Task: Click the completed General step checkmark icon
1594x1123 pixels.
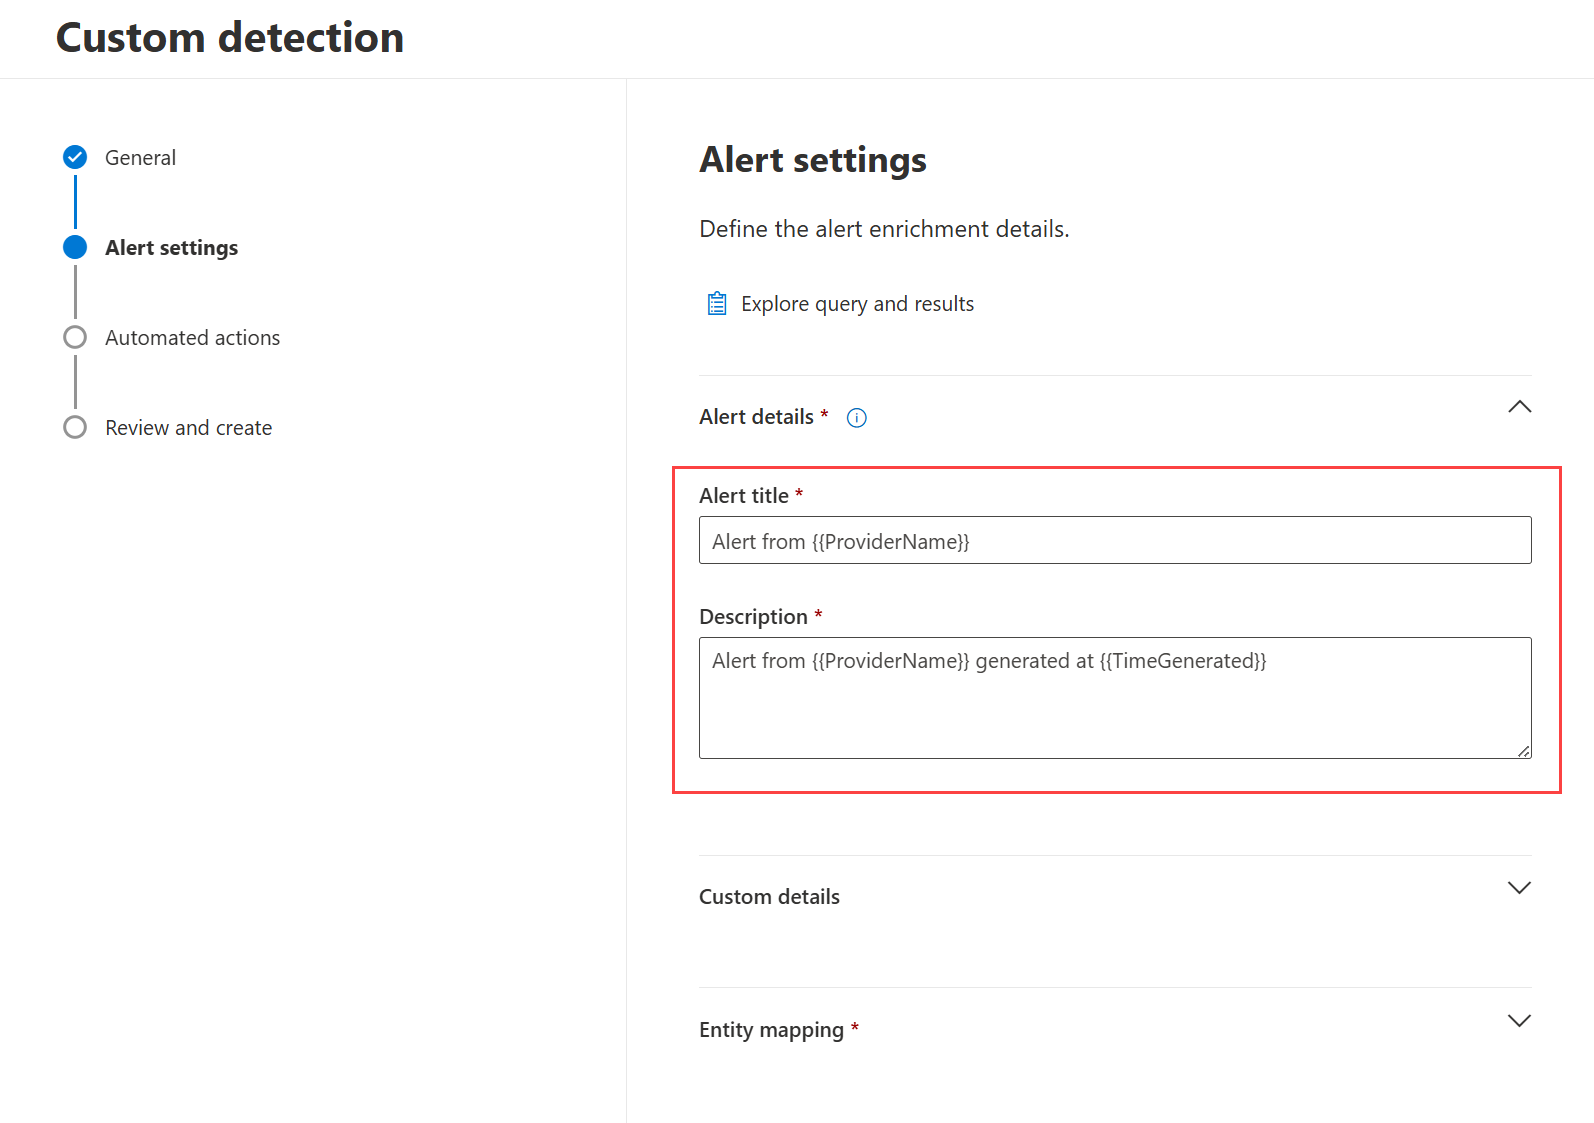Action: tap(75, 157)
